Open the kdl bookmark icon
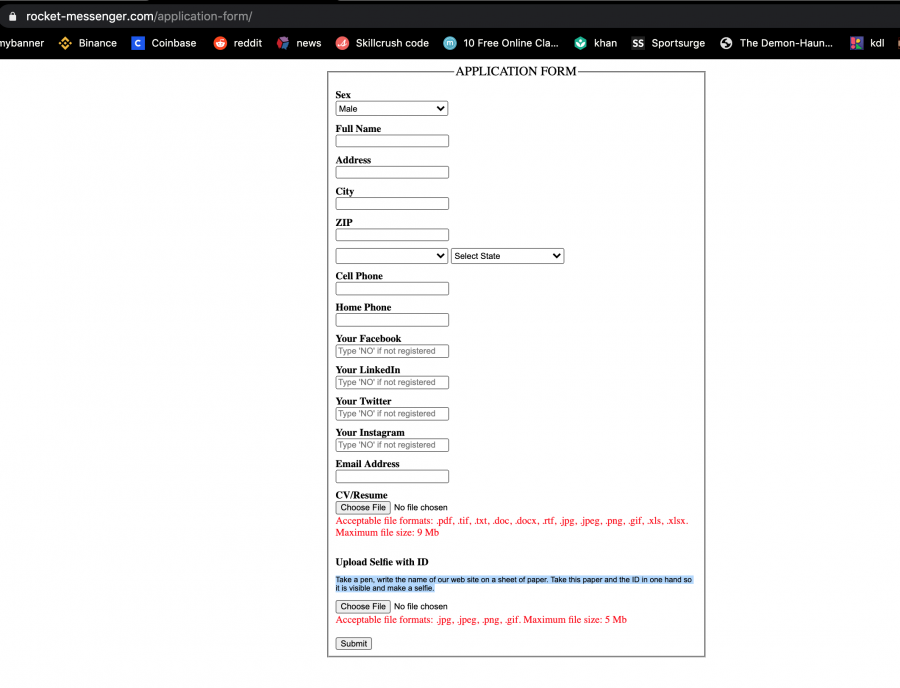The height and width of the screenshot is (688, 900). pos(856,43)
